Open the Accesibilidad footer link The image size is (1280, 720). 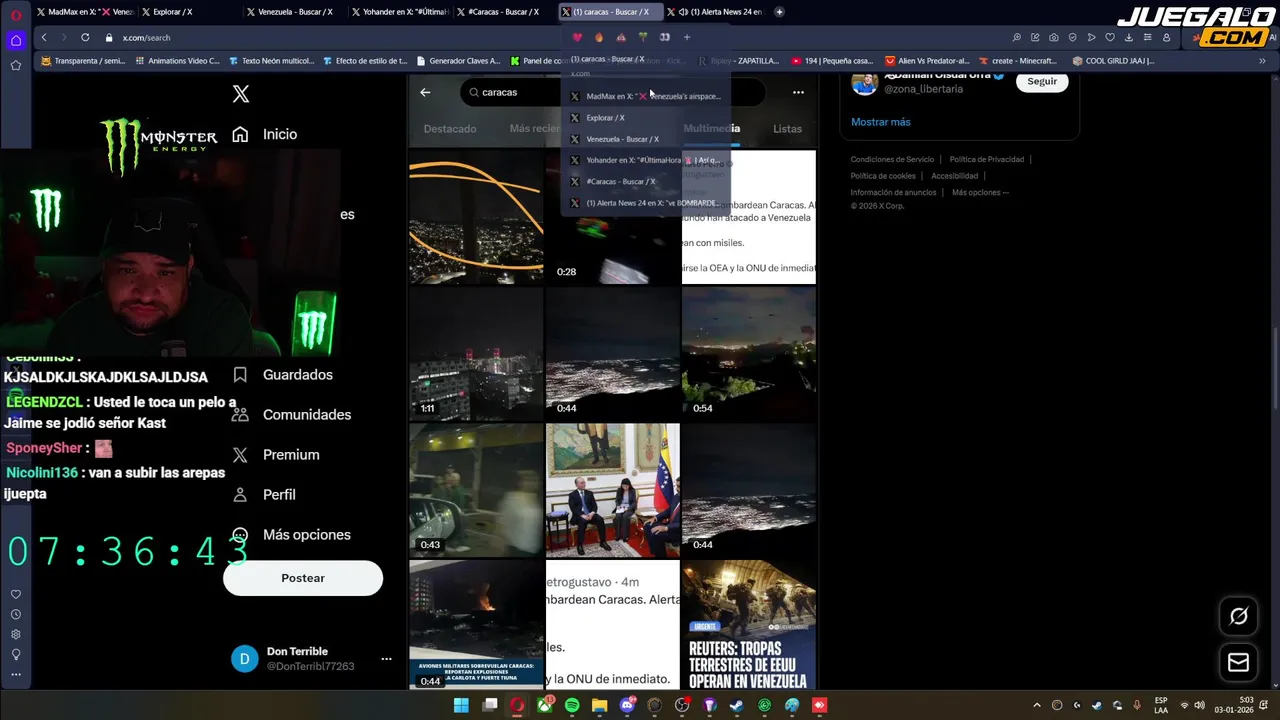954,176
